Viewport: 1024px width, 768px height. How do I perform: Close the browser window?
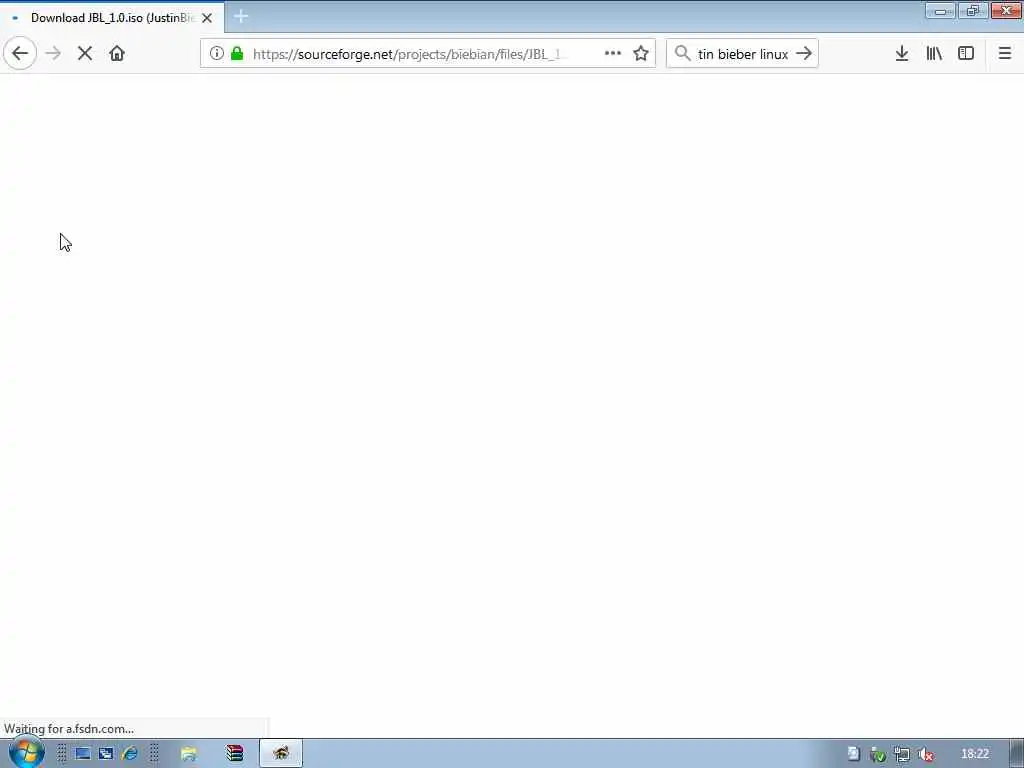coord(1006,11)
